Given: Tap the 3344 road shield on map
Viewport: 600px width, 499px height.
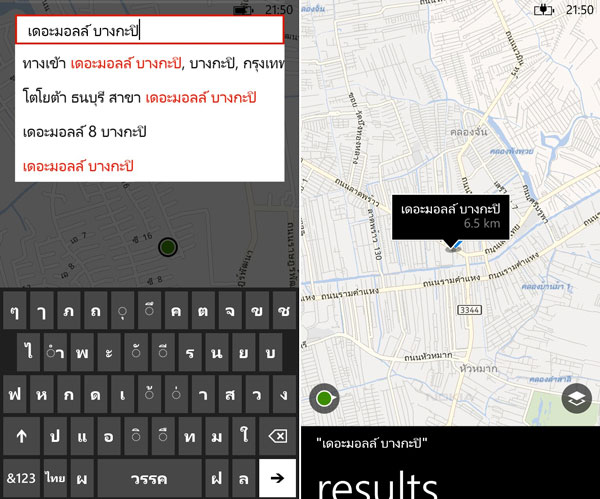Looking at the screenshot, I should pos(470,310).
